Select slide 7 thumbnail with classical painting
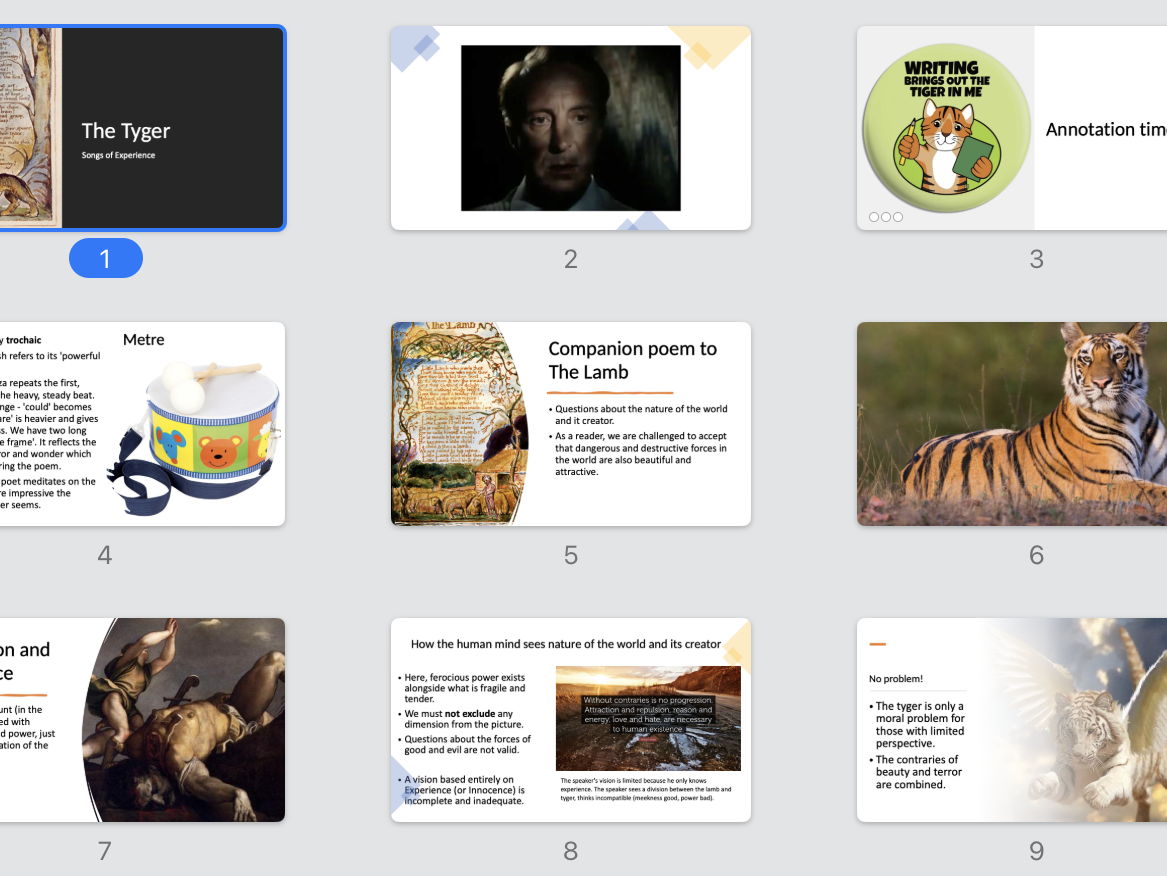 click(x=142, y=720)
